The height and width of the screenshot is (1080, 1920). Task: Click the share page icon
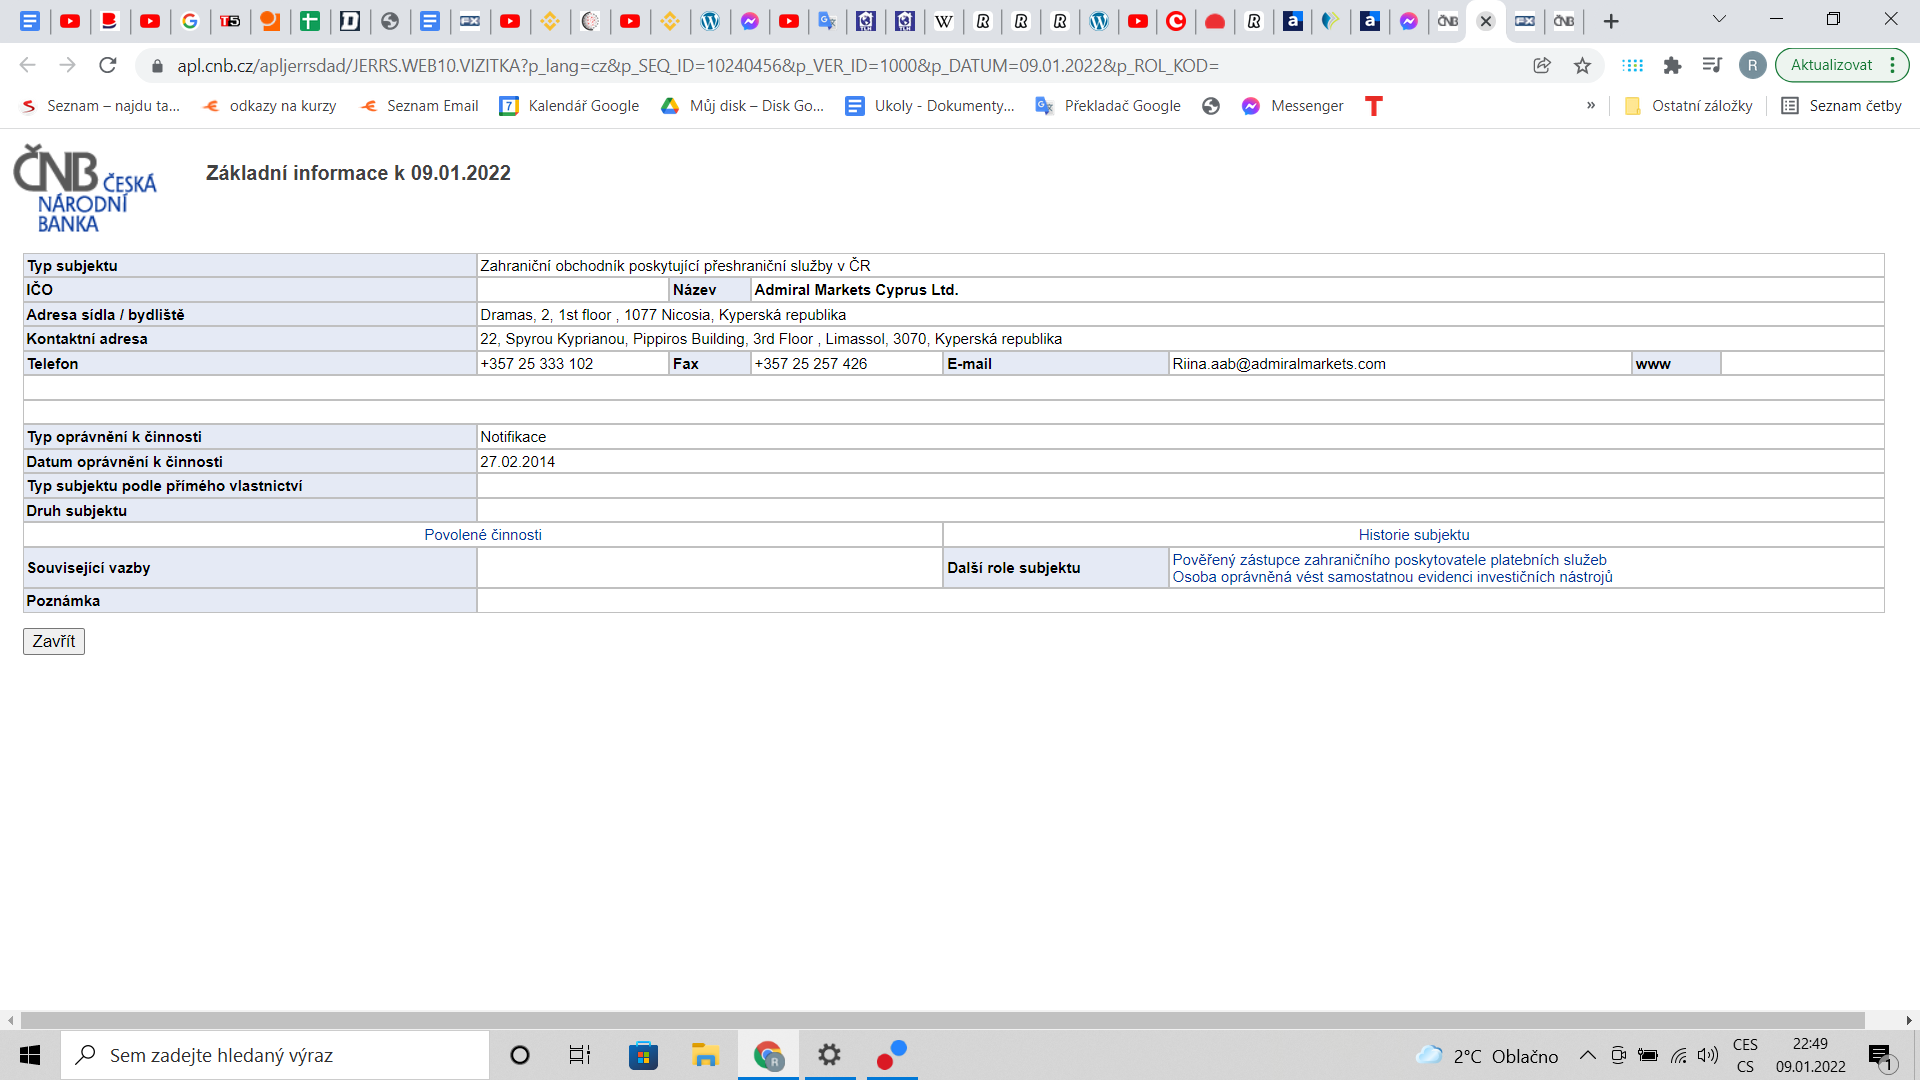(x=1542, y=65)
